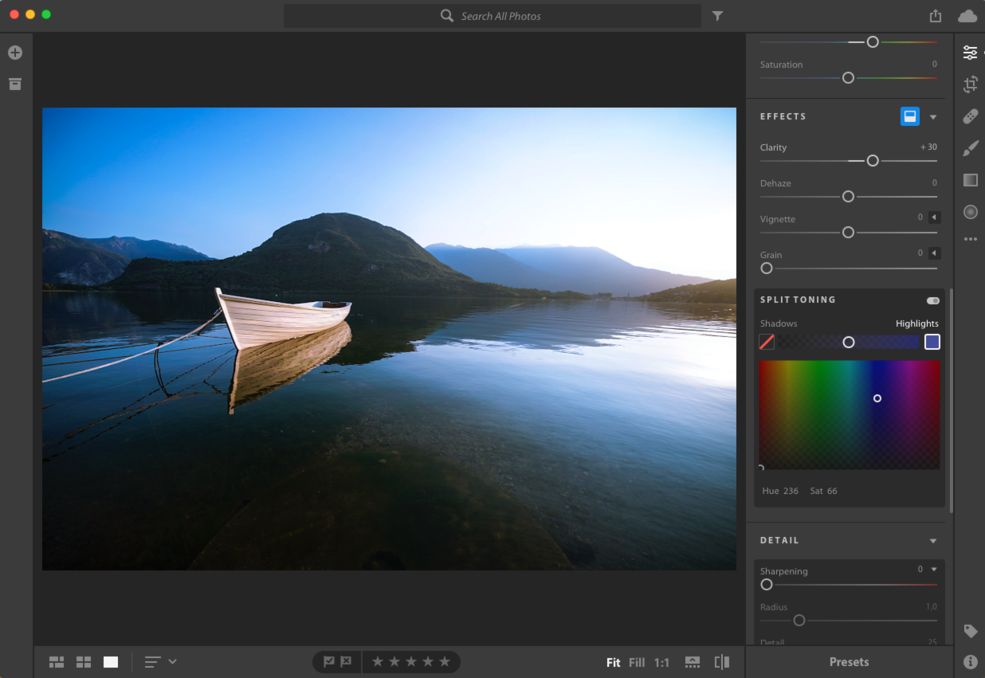Screen dimensions: 985x678
Task: Select the Highlights blue color swatch
Action: tap(932, 342)
